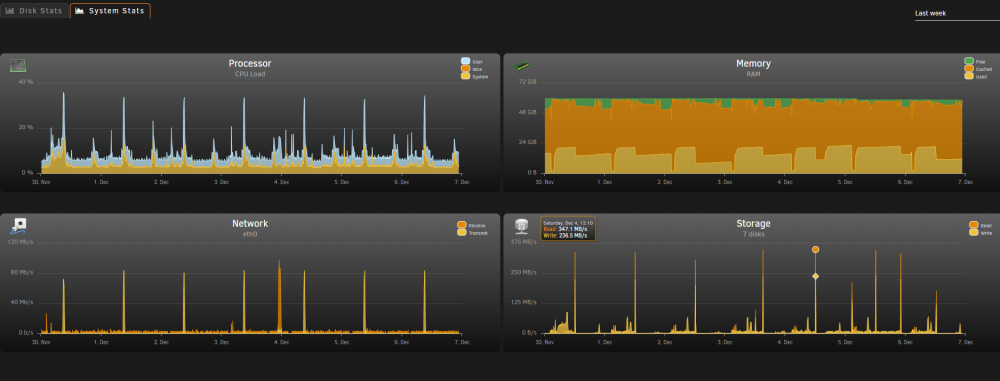Click the 7 disks subtitle under Storage

pos(753,234)
